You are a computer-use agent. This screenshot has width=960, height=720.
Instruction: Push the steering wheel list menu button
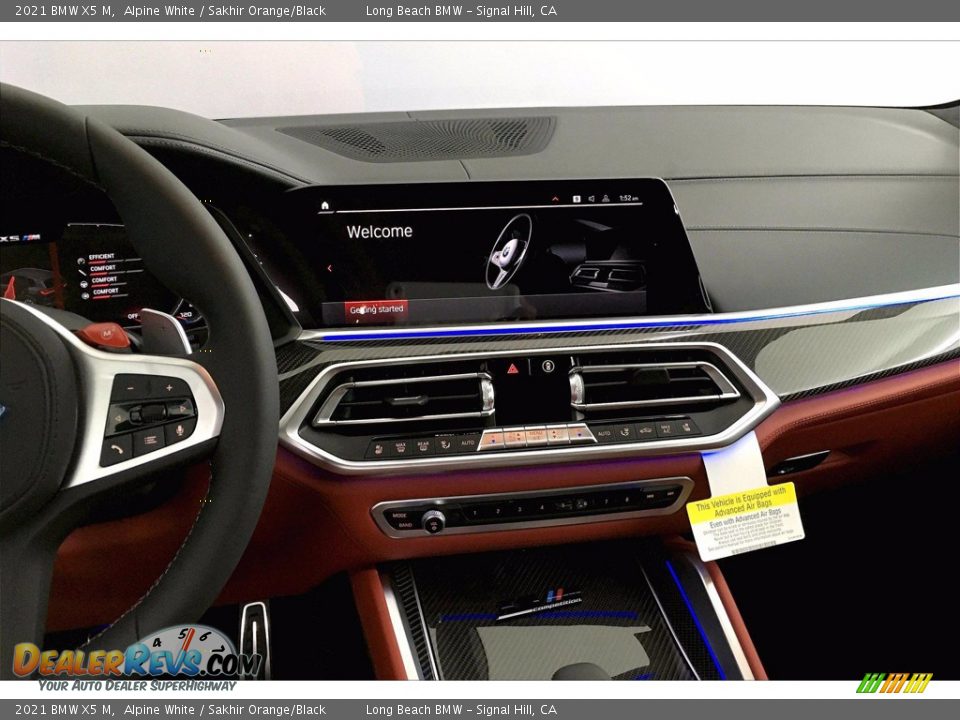(x=150, y=440)
